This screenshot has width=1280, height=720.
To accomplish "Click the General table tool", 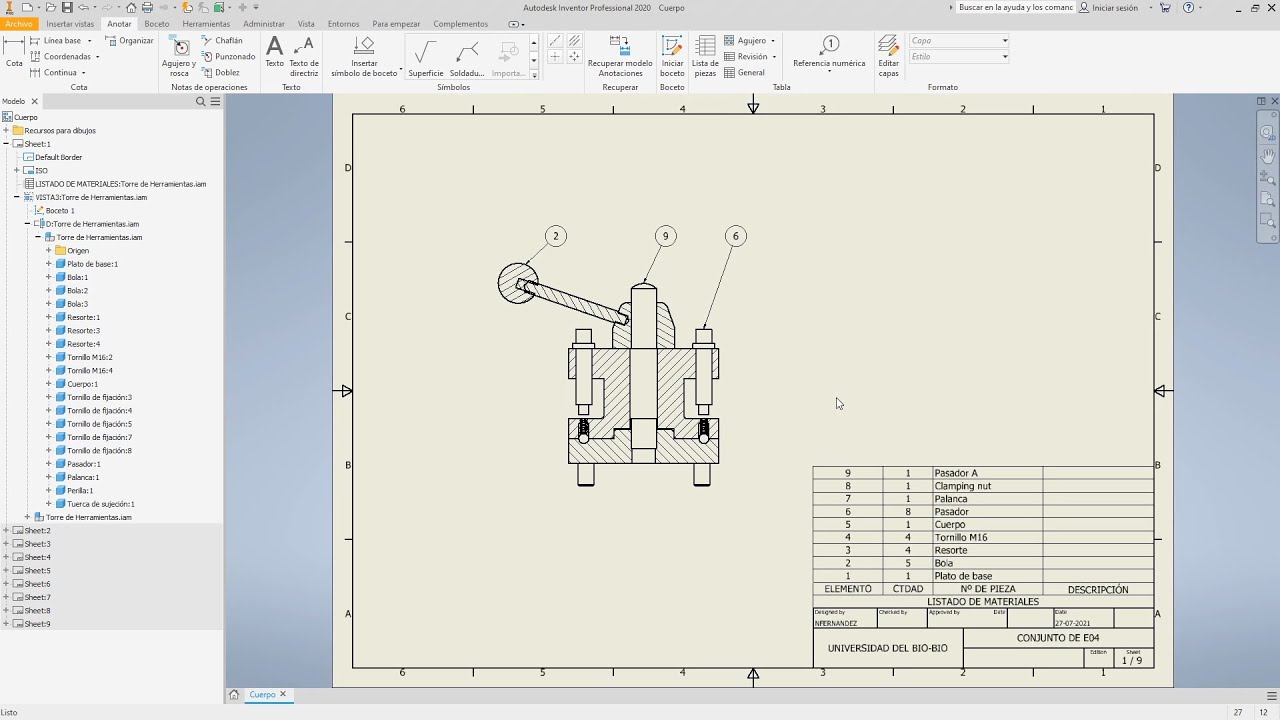I will click(x=745, y=73).
